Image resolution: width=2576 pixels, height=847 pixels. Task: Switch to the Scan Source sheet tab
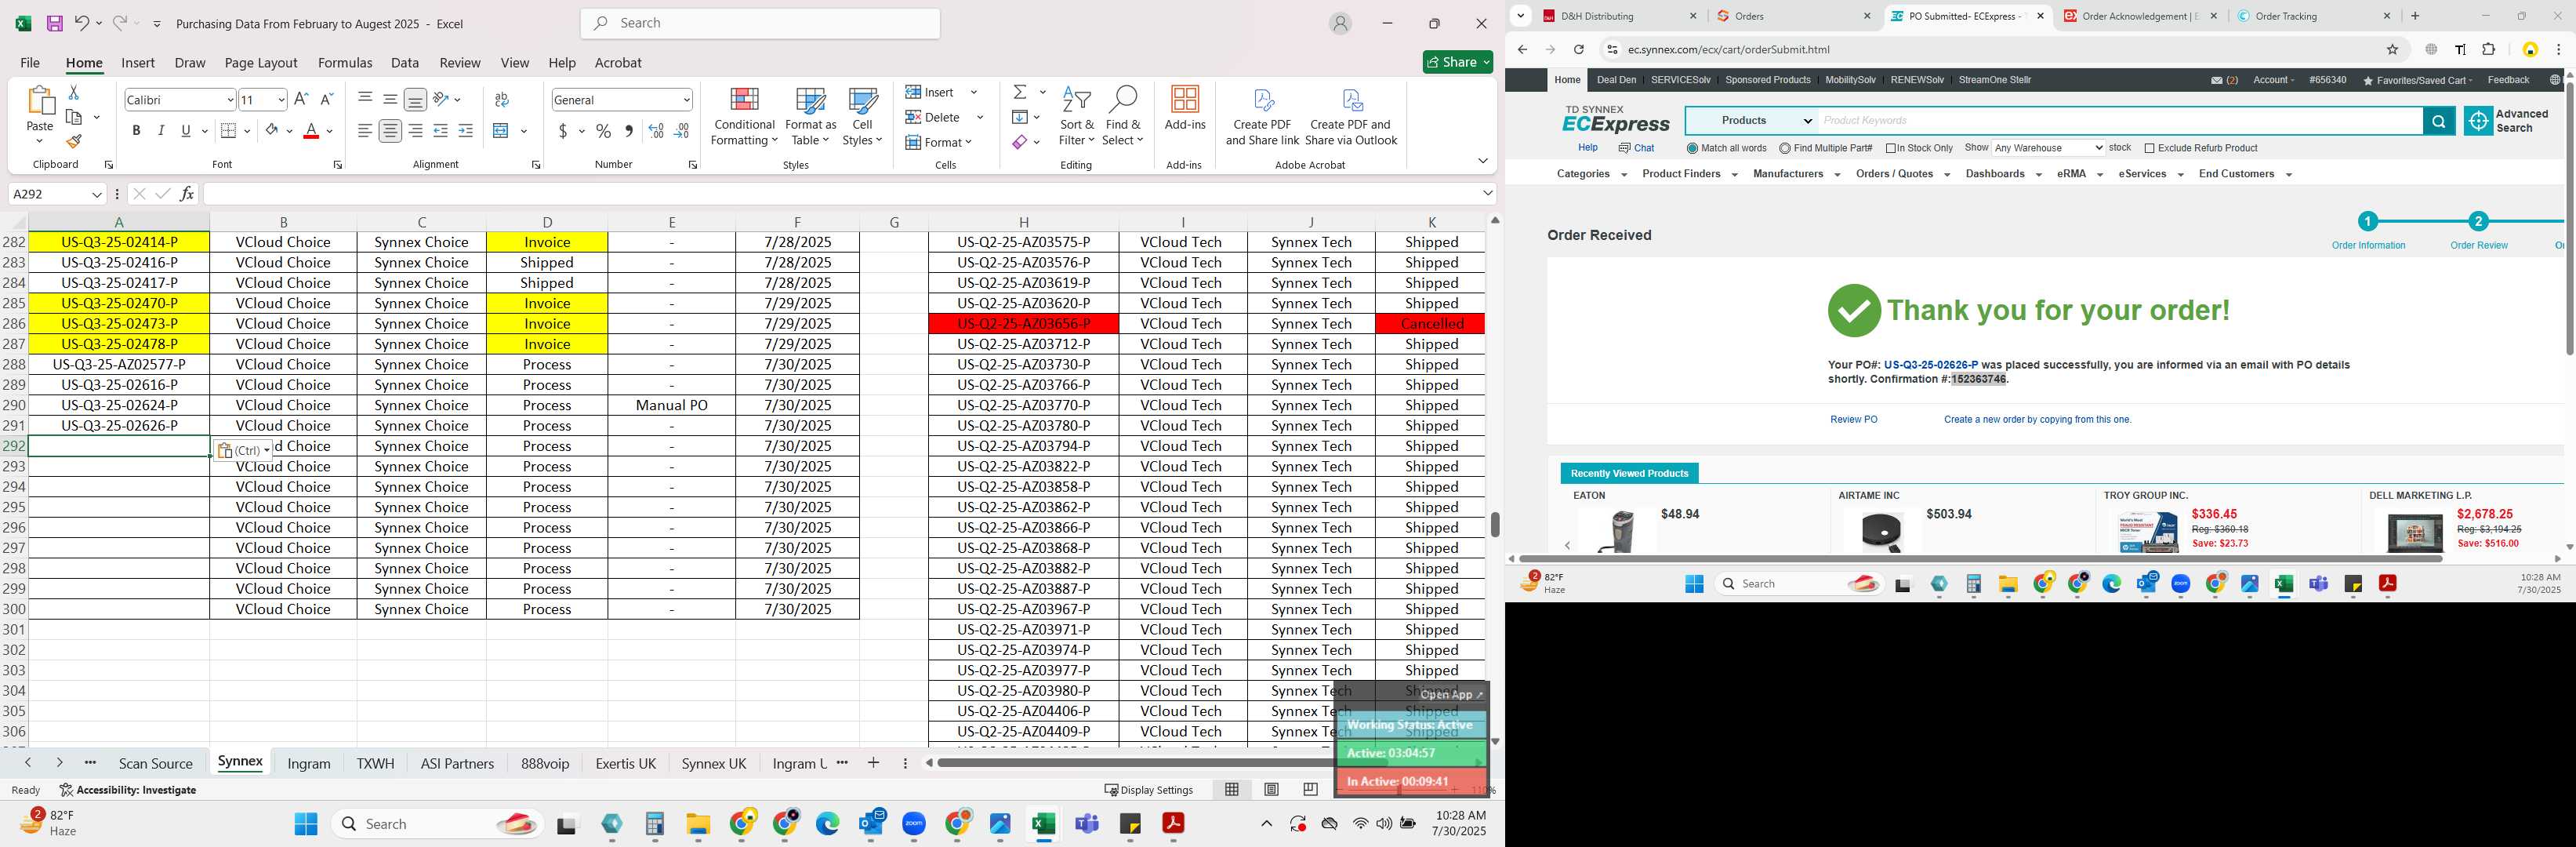pyautogui.click(x=155, y=763)
